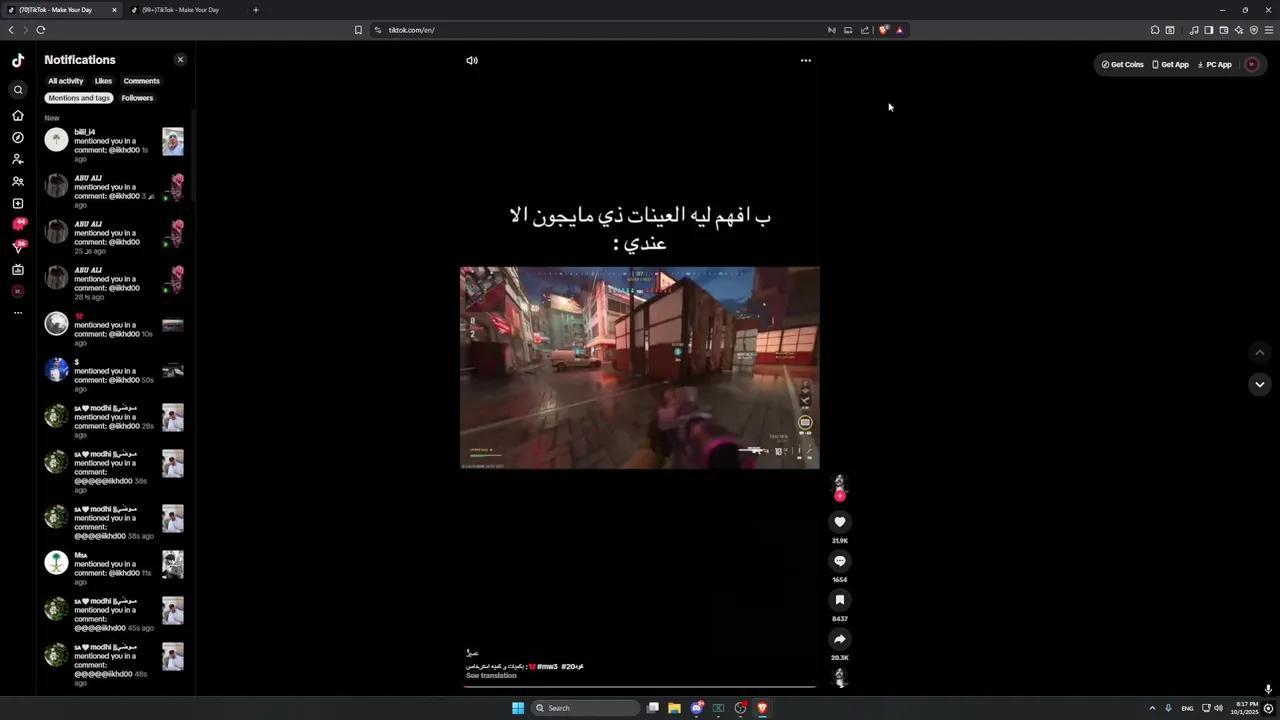Open the video comments bubble icon
This screenshot has height=720, width=1280.
[840, 561]
